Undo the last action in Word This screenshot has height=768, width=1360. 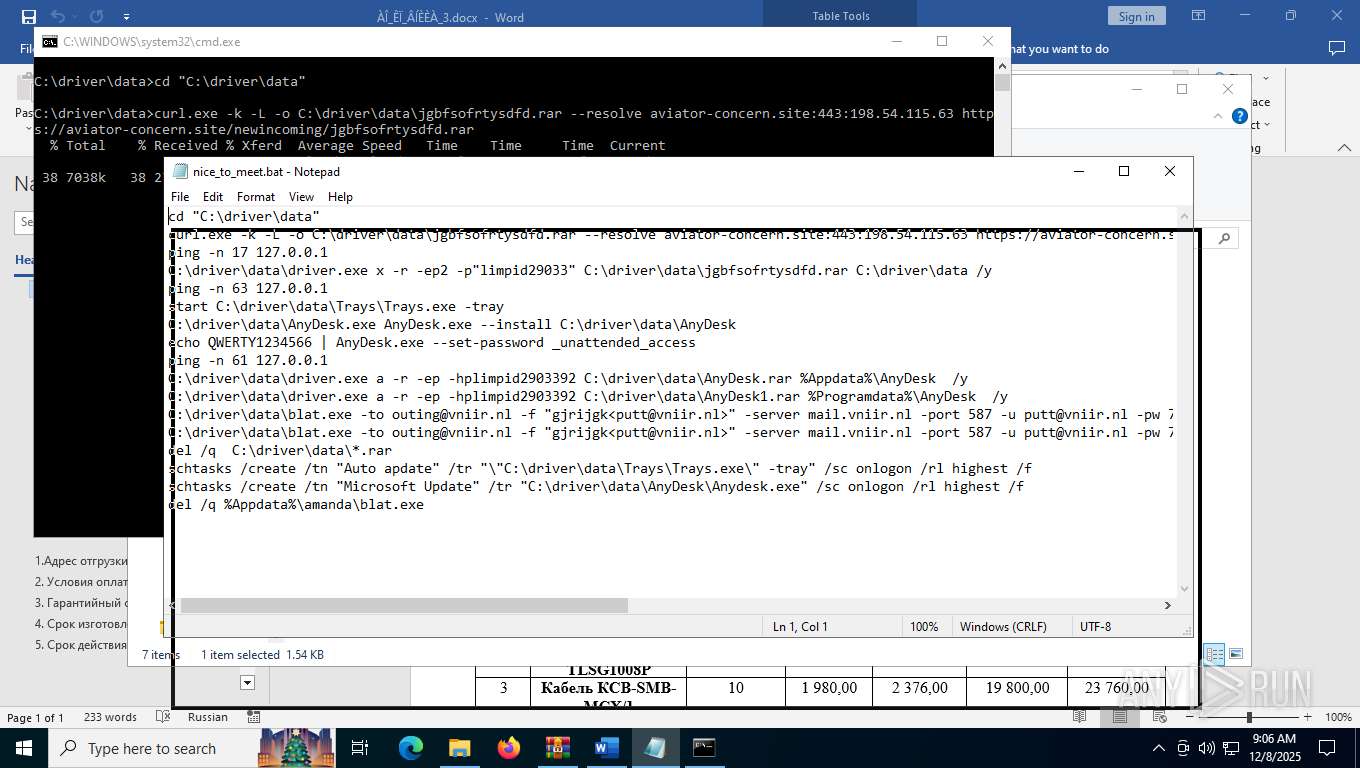(x=57, y=16)
